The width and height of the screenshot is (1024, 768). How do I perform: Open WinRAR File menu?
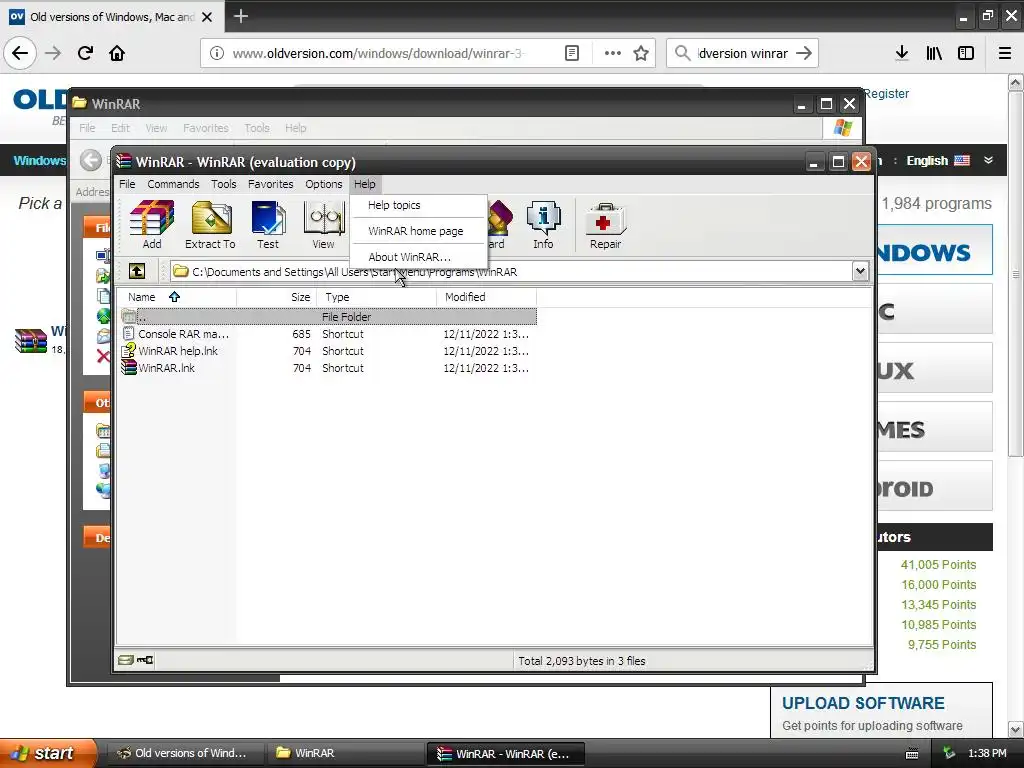127,184
